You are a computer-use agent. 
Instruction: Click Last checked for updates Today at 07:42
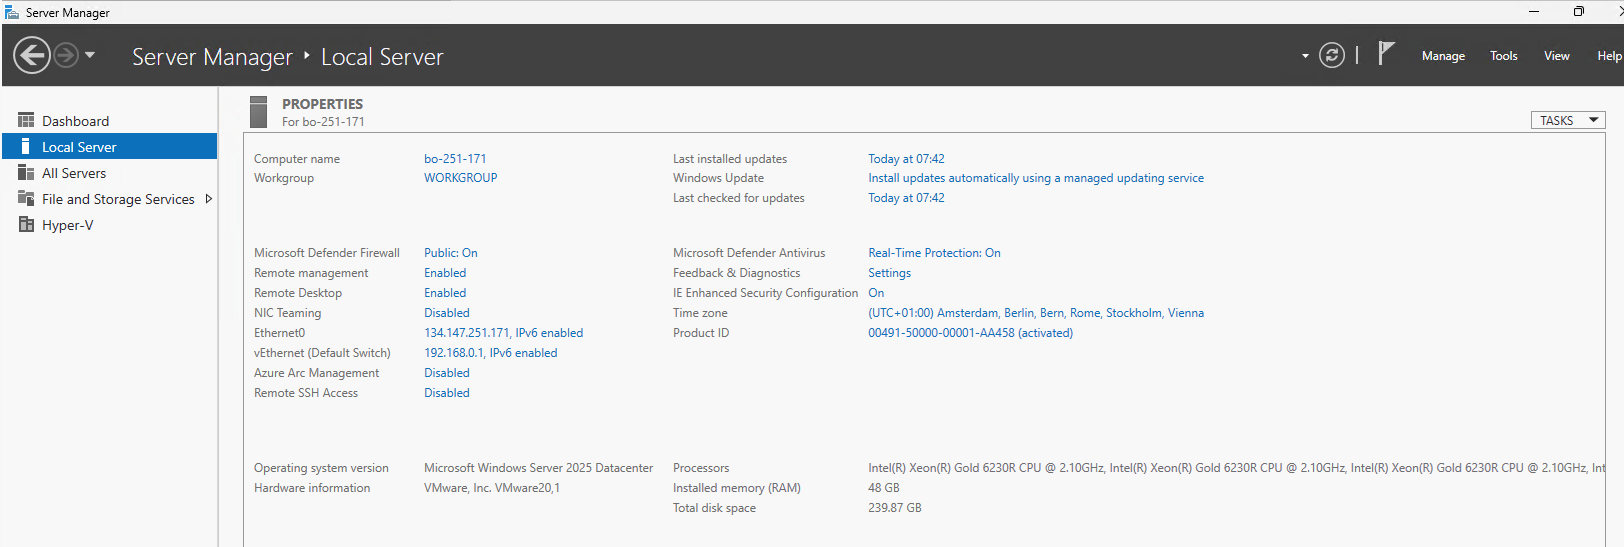[x=906, y=198]
